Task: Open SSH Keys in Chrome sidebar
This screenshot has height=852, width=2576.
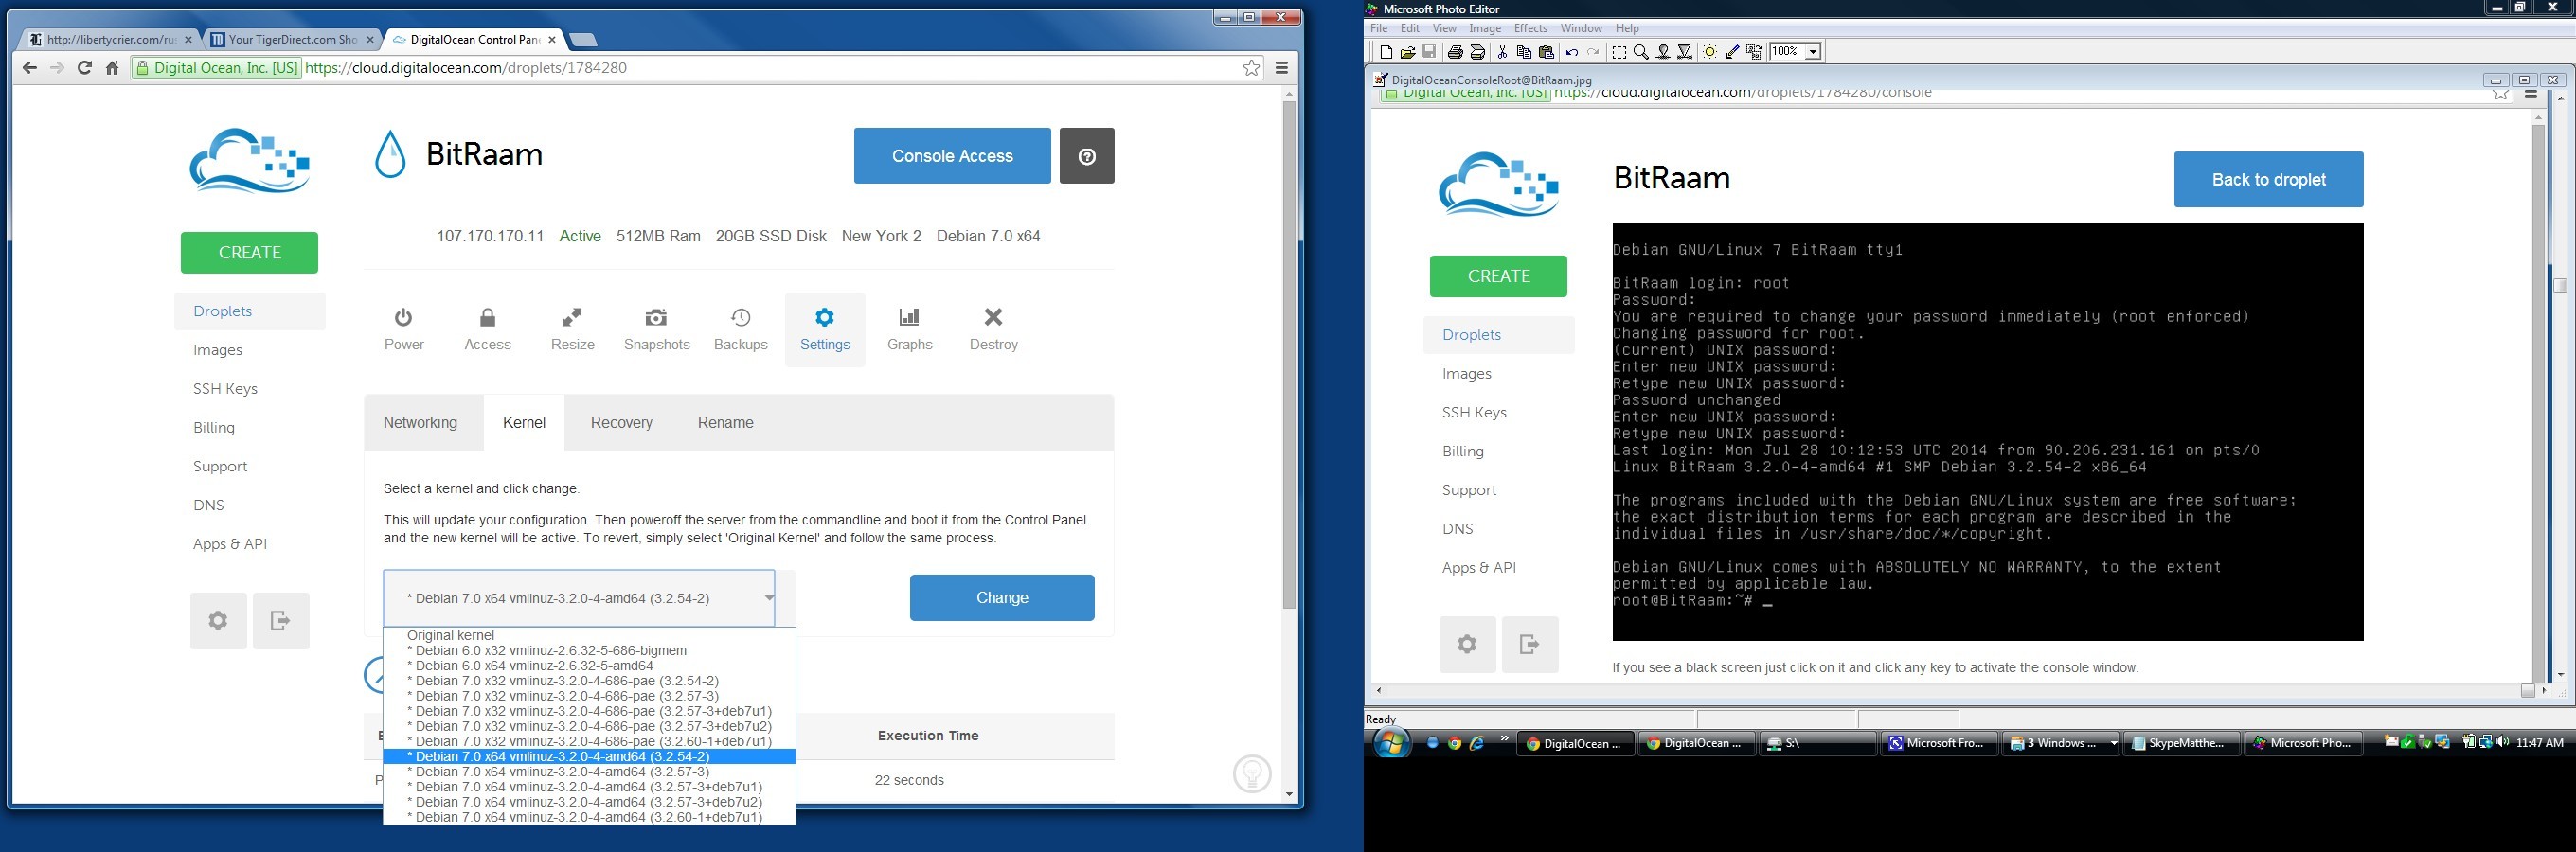Action: [x=225, y=389]
